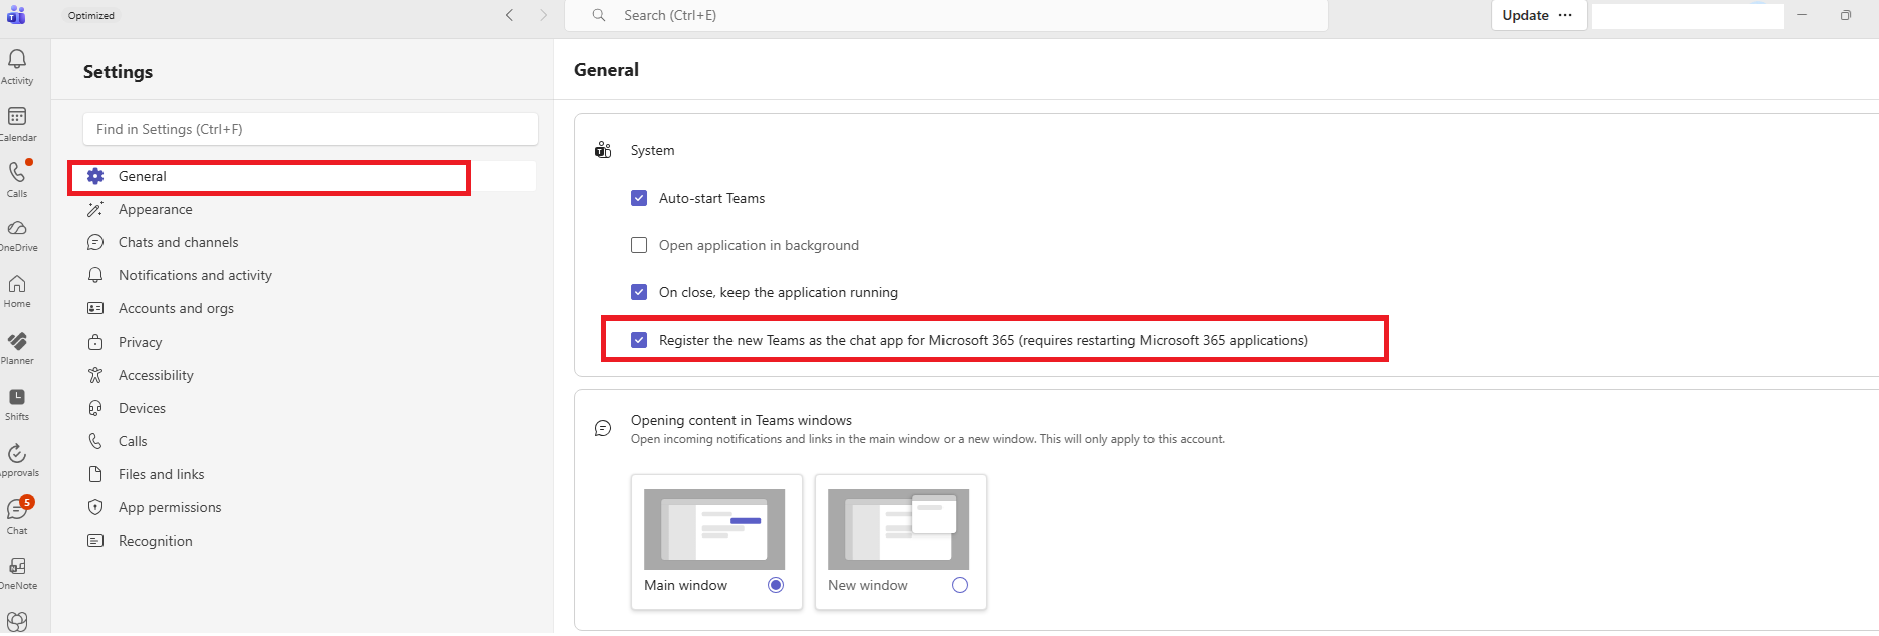Click the Teams logo icon
Viewport: 1879px width, 636px height.
(16, 15)
